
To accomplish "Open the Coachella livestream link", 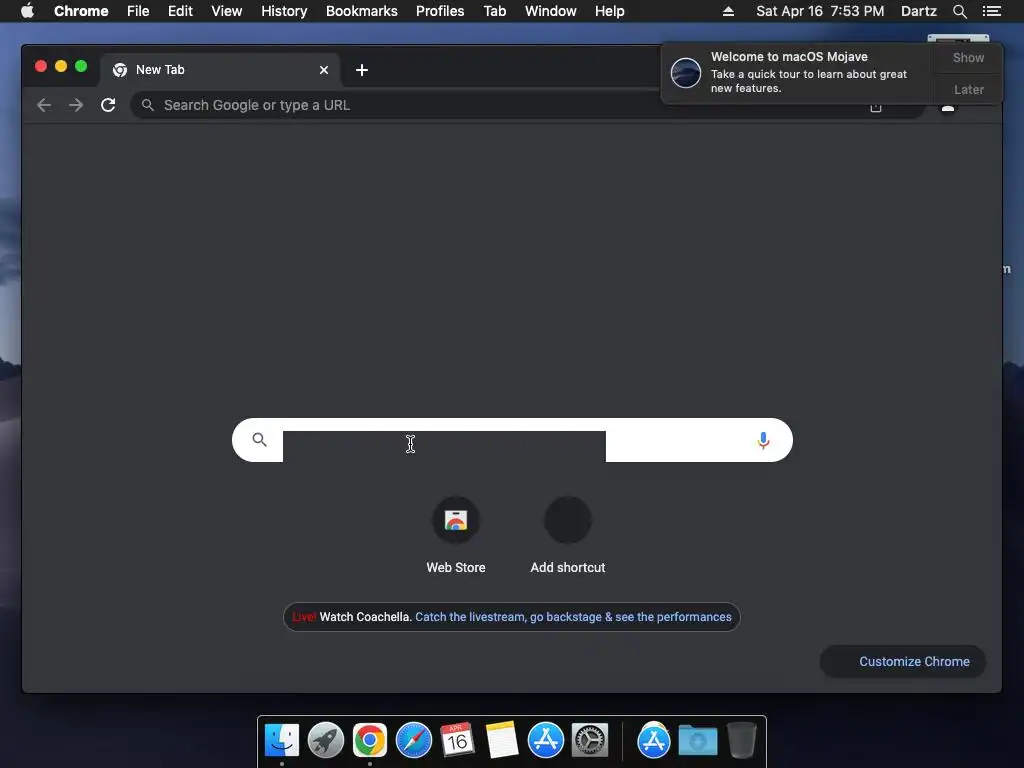I will coord(573,617).
